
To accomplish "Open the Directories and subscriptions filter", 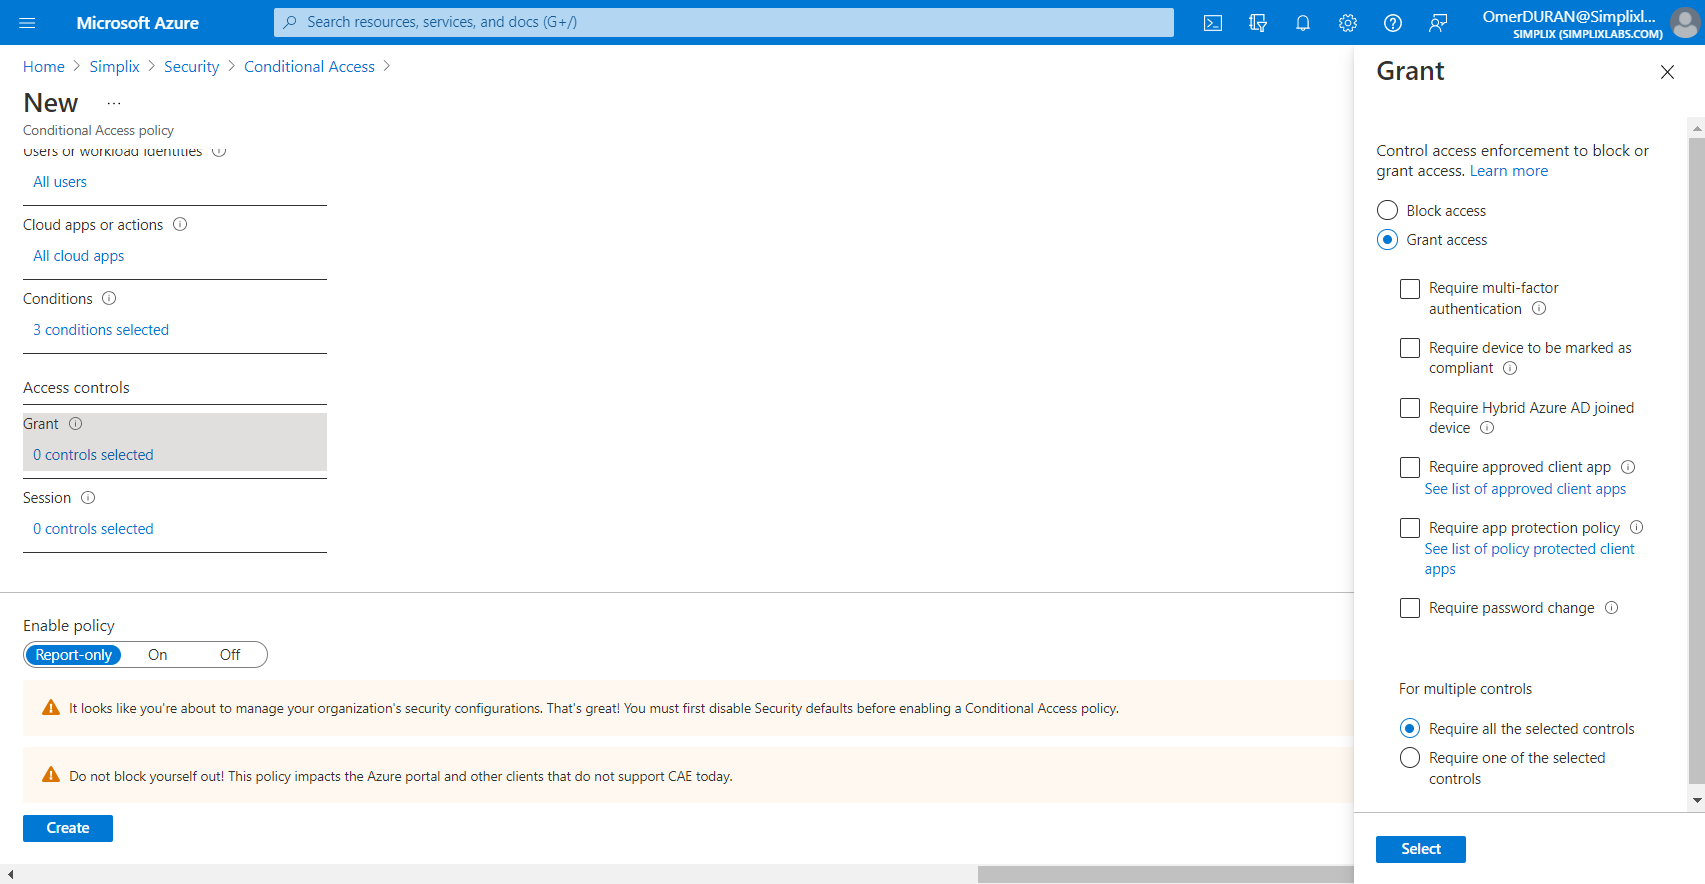I will pos(1258,23).
